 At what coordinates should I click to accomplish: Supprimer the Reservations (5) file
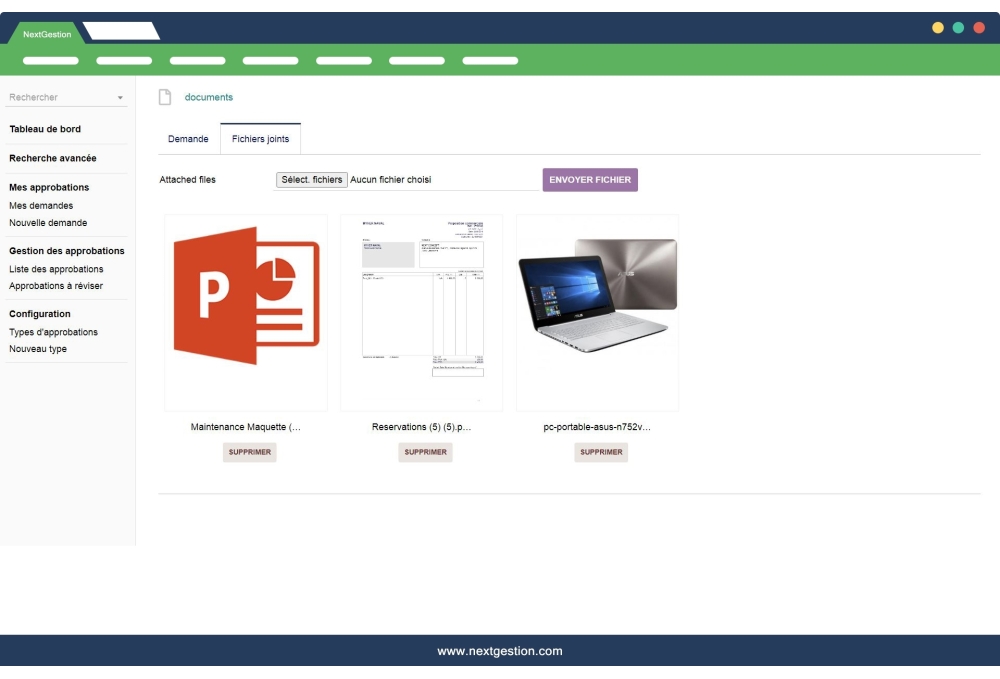(x=425, y=452)
